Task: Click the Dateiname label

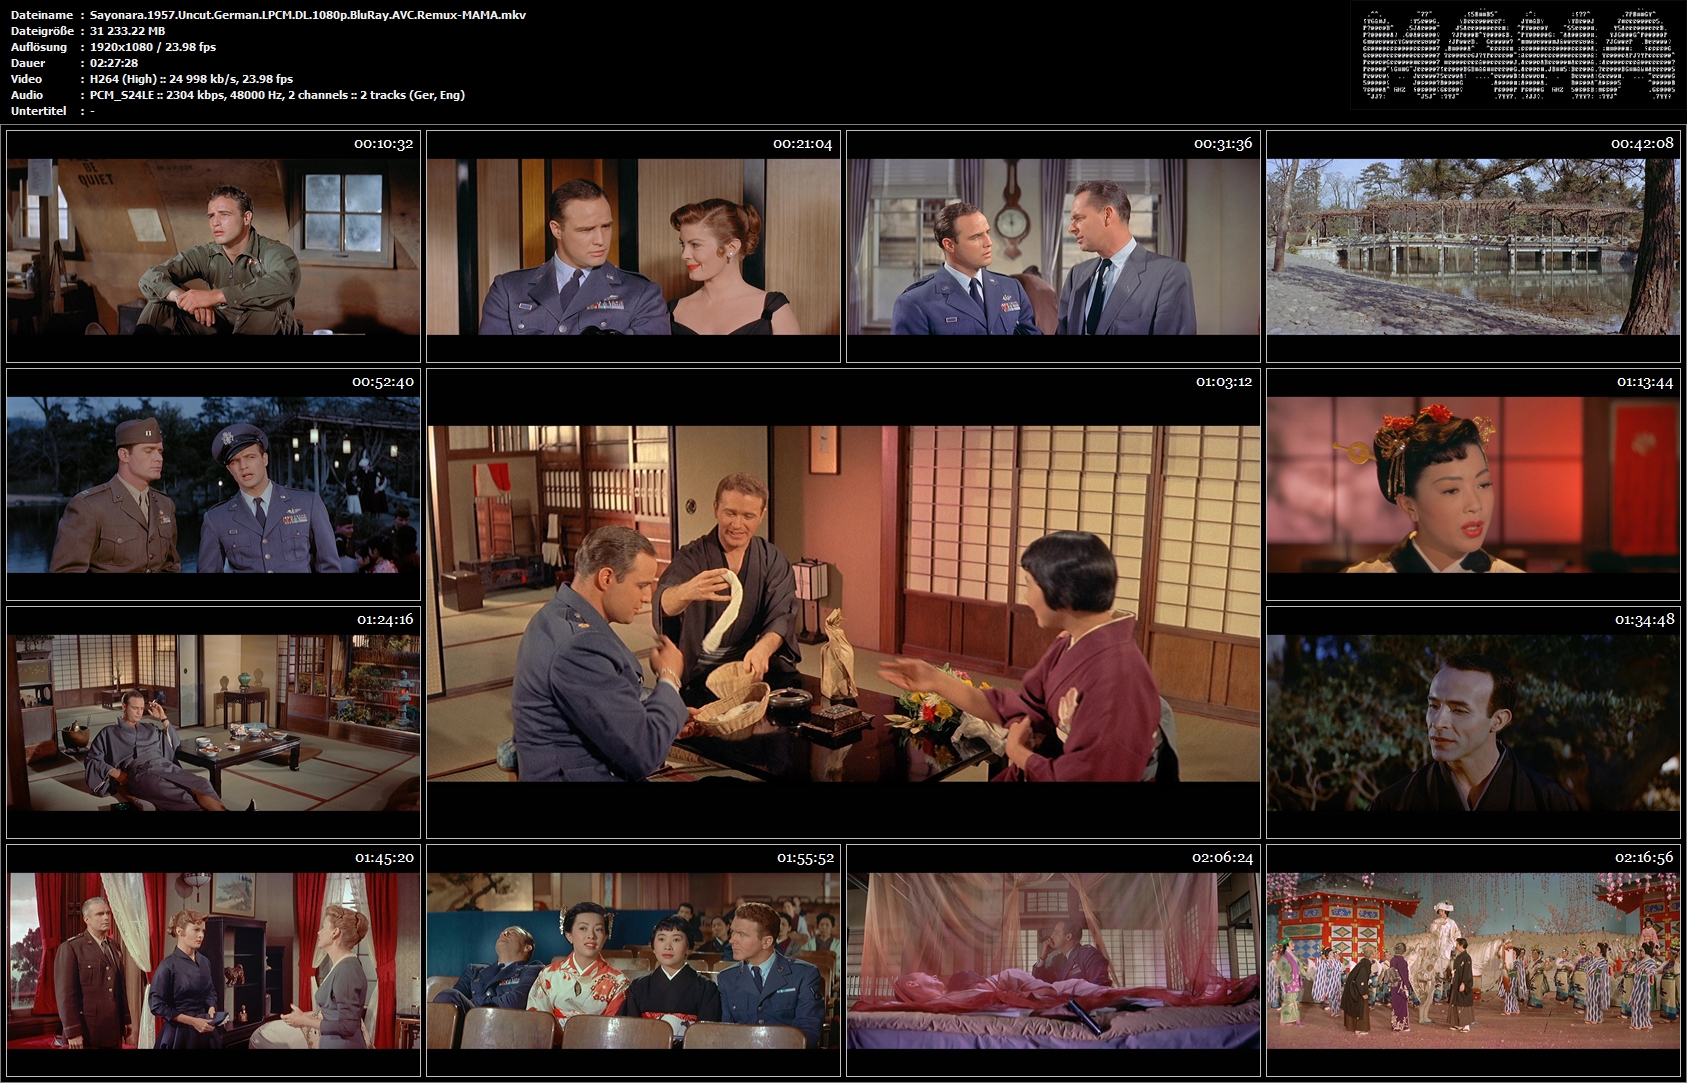Action: [x=42, y=15]
